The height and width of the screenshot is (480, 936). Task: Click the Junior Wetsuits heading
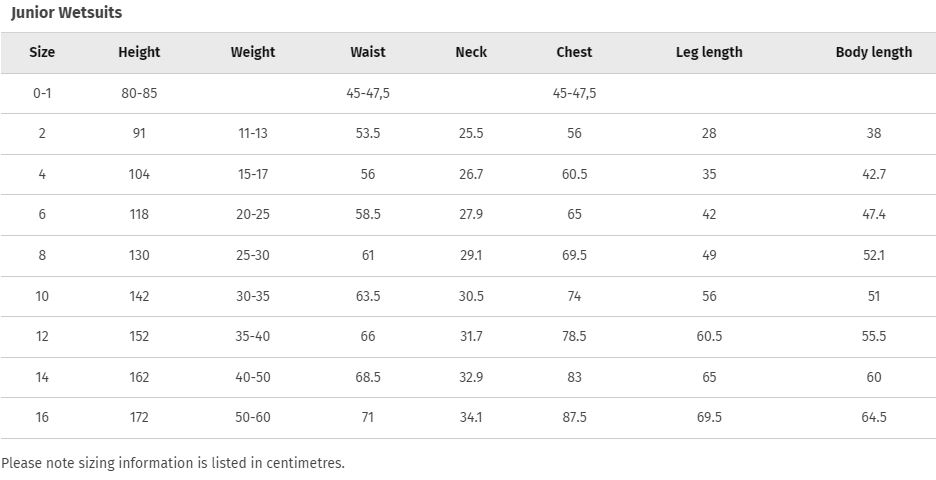(x=66, y=13)
